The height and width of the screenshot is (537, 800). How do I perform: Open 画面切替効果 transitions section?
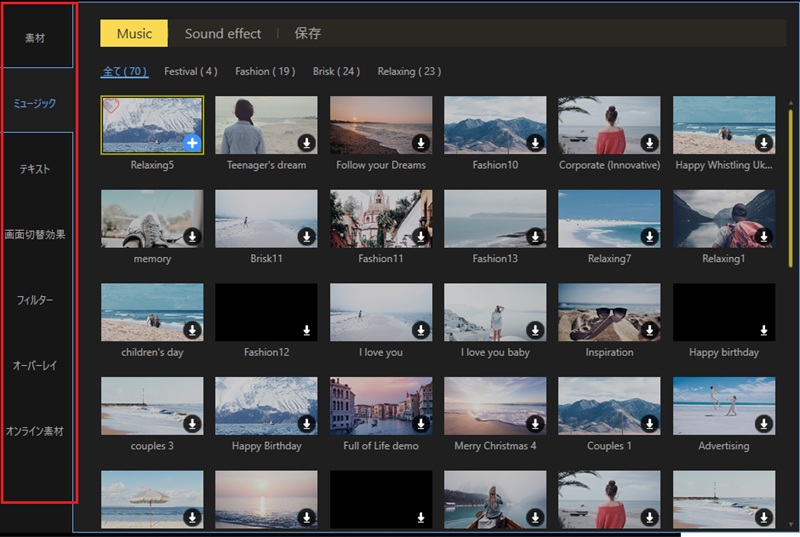[35, 235]
